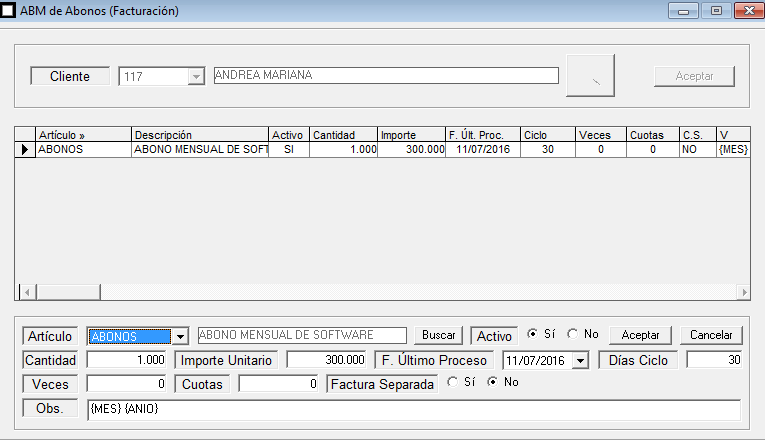Click the SI cell under Activo

tap(289, 149)
